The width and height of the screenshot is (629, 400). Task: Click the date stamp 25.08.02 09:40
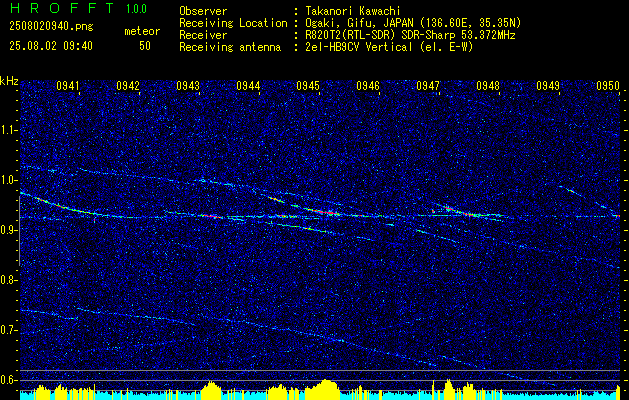pyautogui.click(x=51, y=46)
